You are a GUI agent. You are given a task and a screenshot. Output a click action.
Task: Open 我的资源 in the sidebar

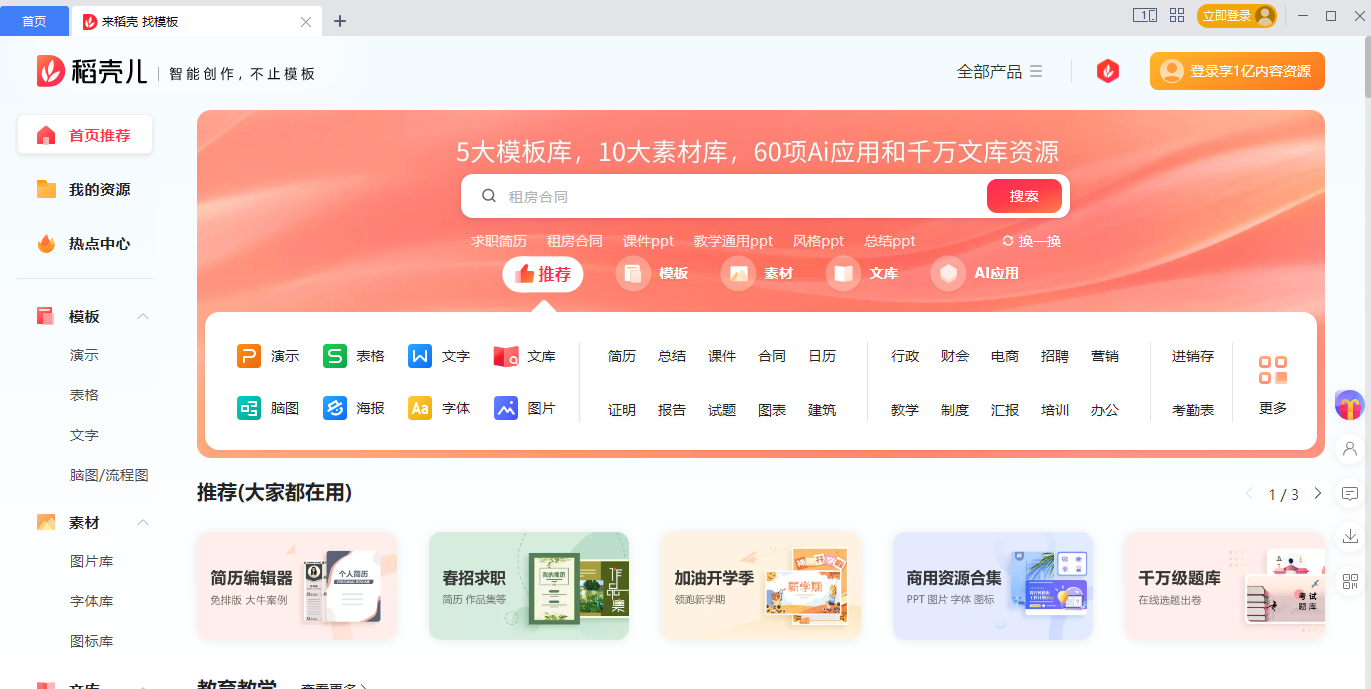tap(85, 189)
